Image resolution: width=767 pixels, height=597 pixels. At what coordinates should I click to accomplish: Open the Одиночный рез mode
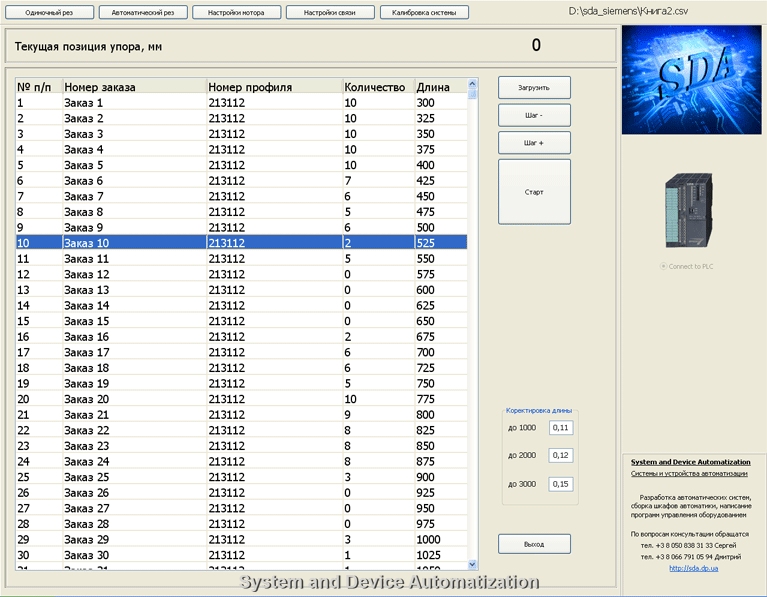(x=50, y=13)
